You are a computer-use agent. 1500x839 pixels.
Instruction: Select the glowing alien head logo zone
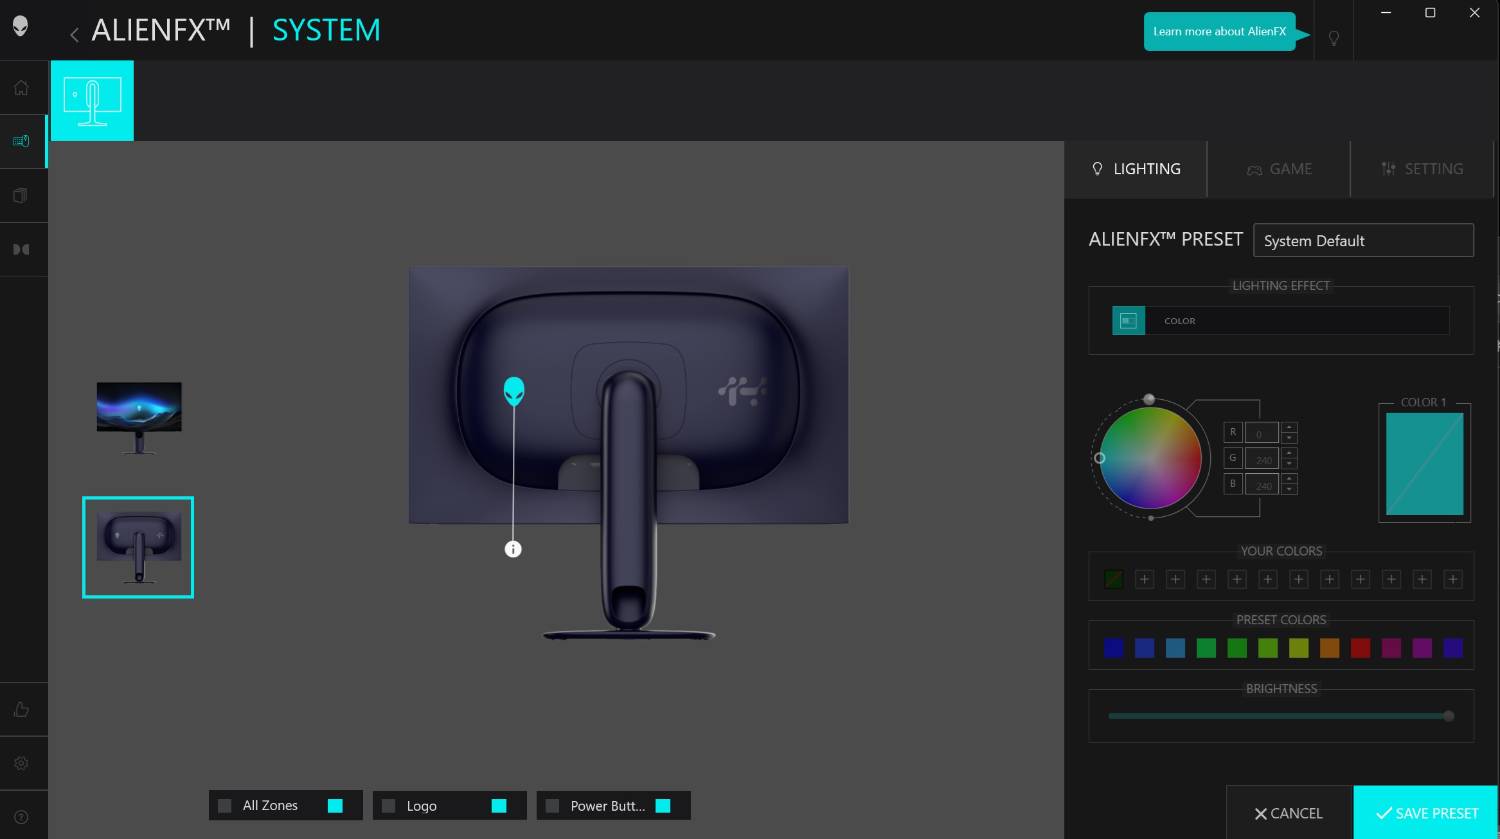click(x=514, y=391)
